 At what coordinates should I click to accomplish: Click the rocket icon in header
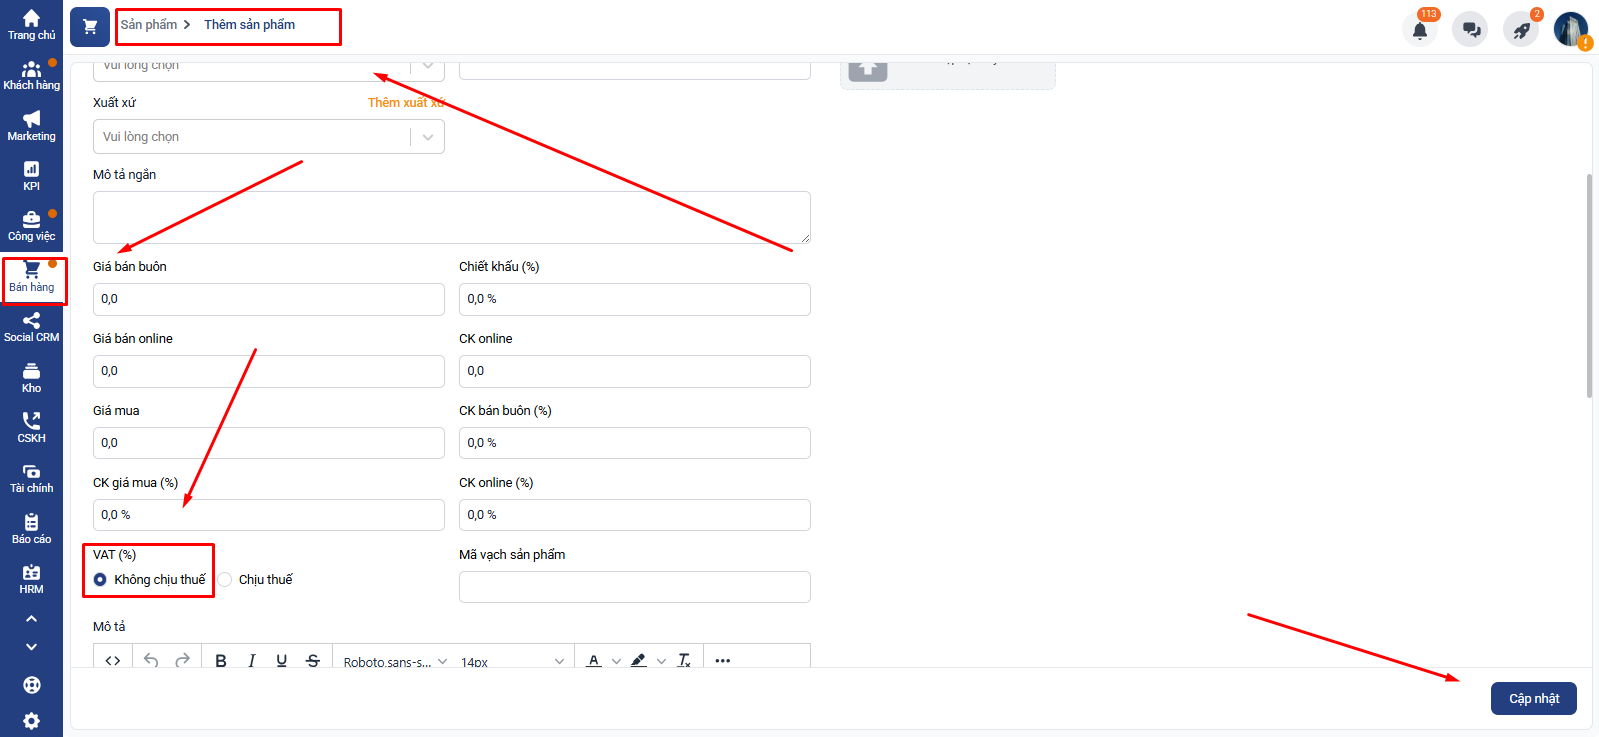pyautogui.click(x=1521, y=30)
